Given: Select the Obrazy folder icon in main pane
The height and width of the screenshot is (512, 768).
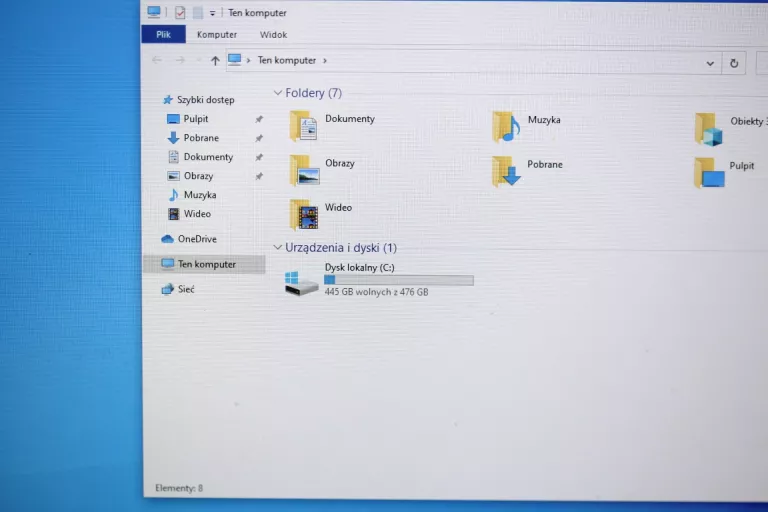Looking at the screenshot, I should point(304,170).
